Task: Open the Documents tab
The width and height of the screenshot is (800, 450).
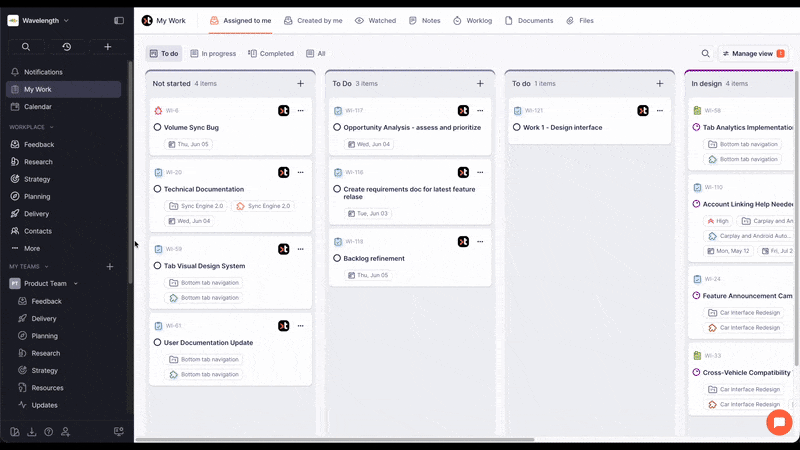Action: [x=529, y=21]
